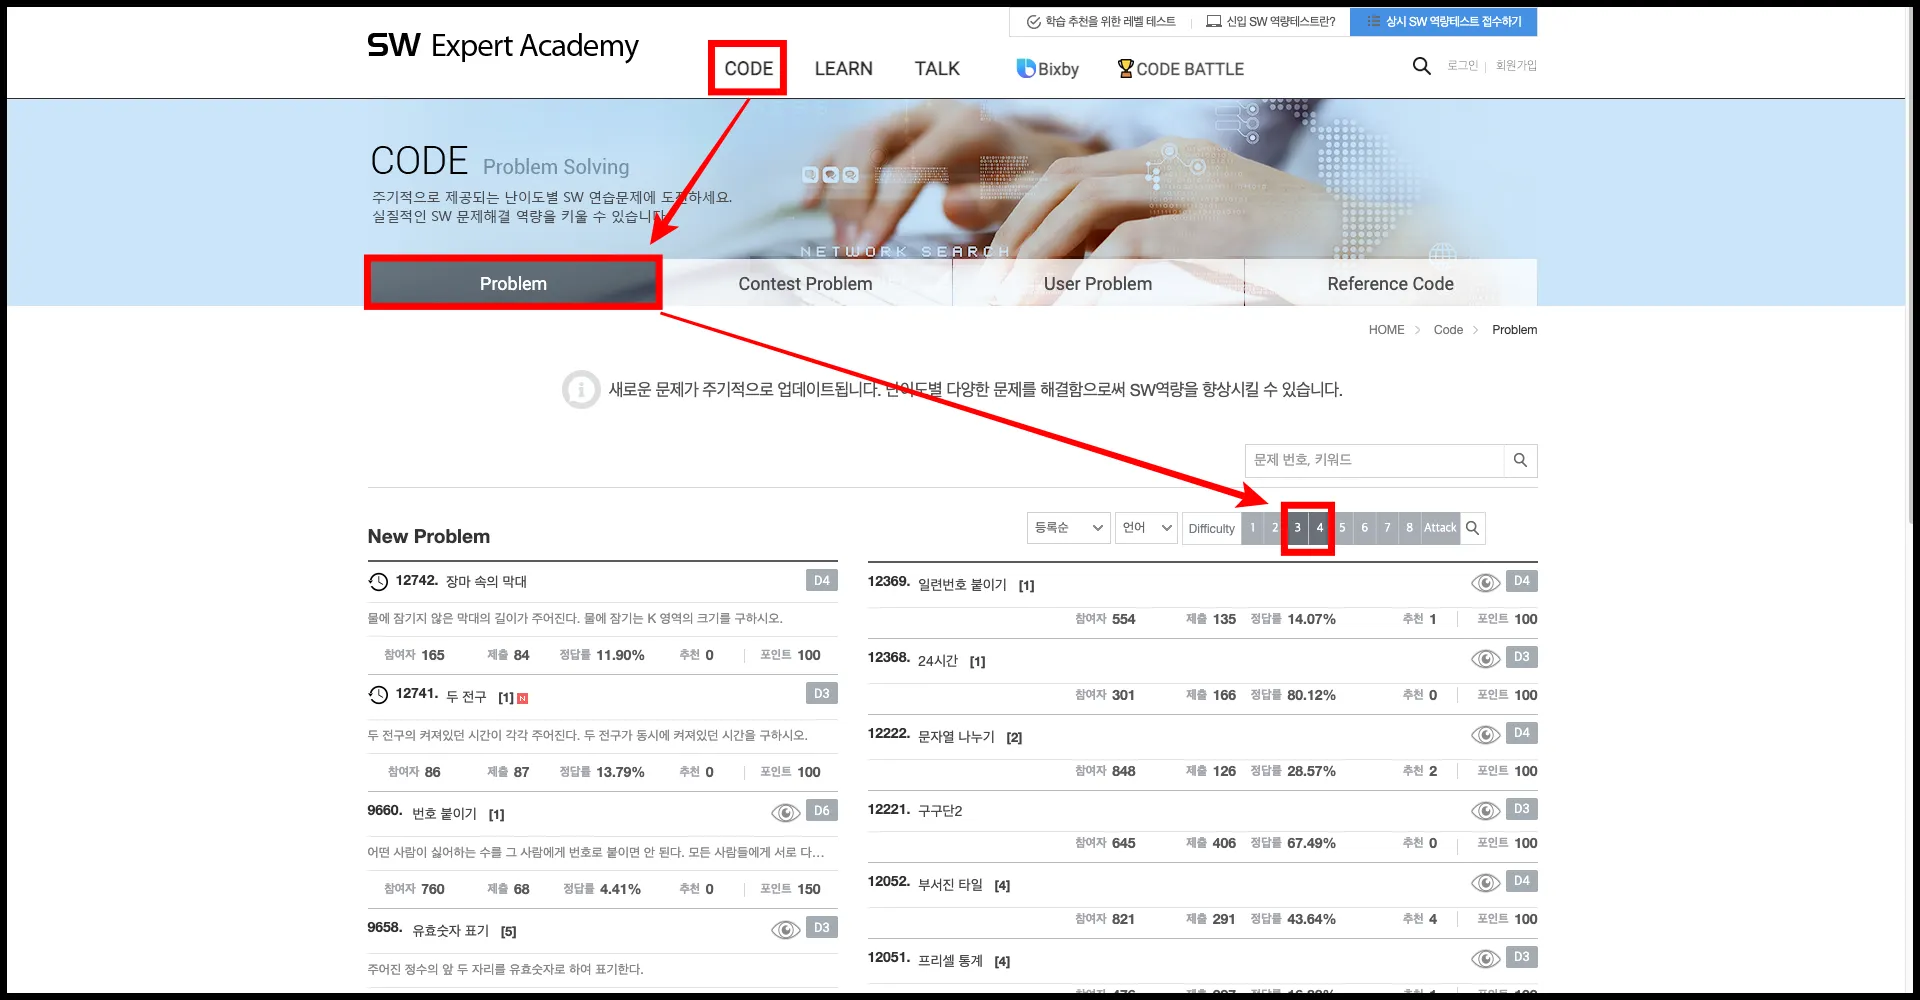The height and width of the screenshot is (1000, 1920).
Task: Click the eye icon for problem 12368
Action: coord(1485,659)
